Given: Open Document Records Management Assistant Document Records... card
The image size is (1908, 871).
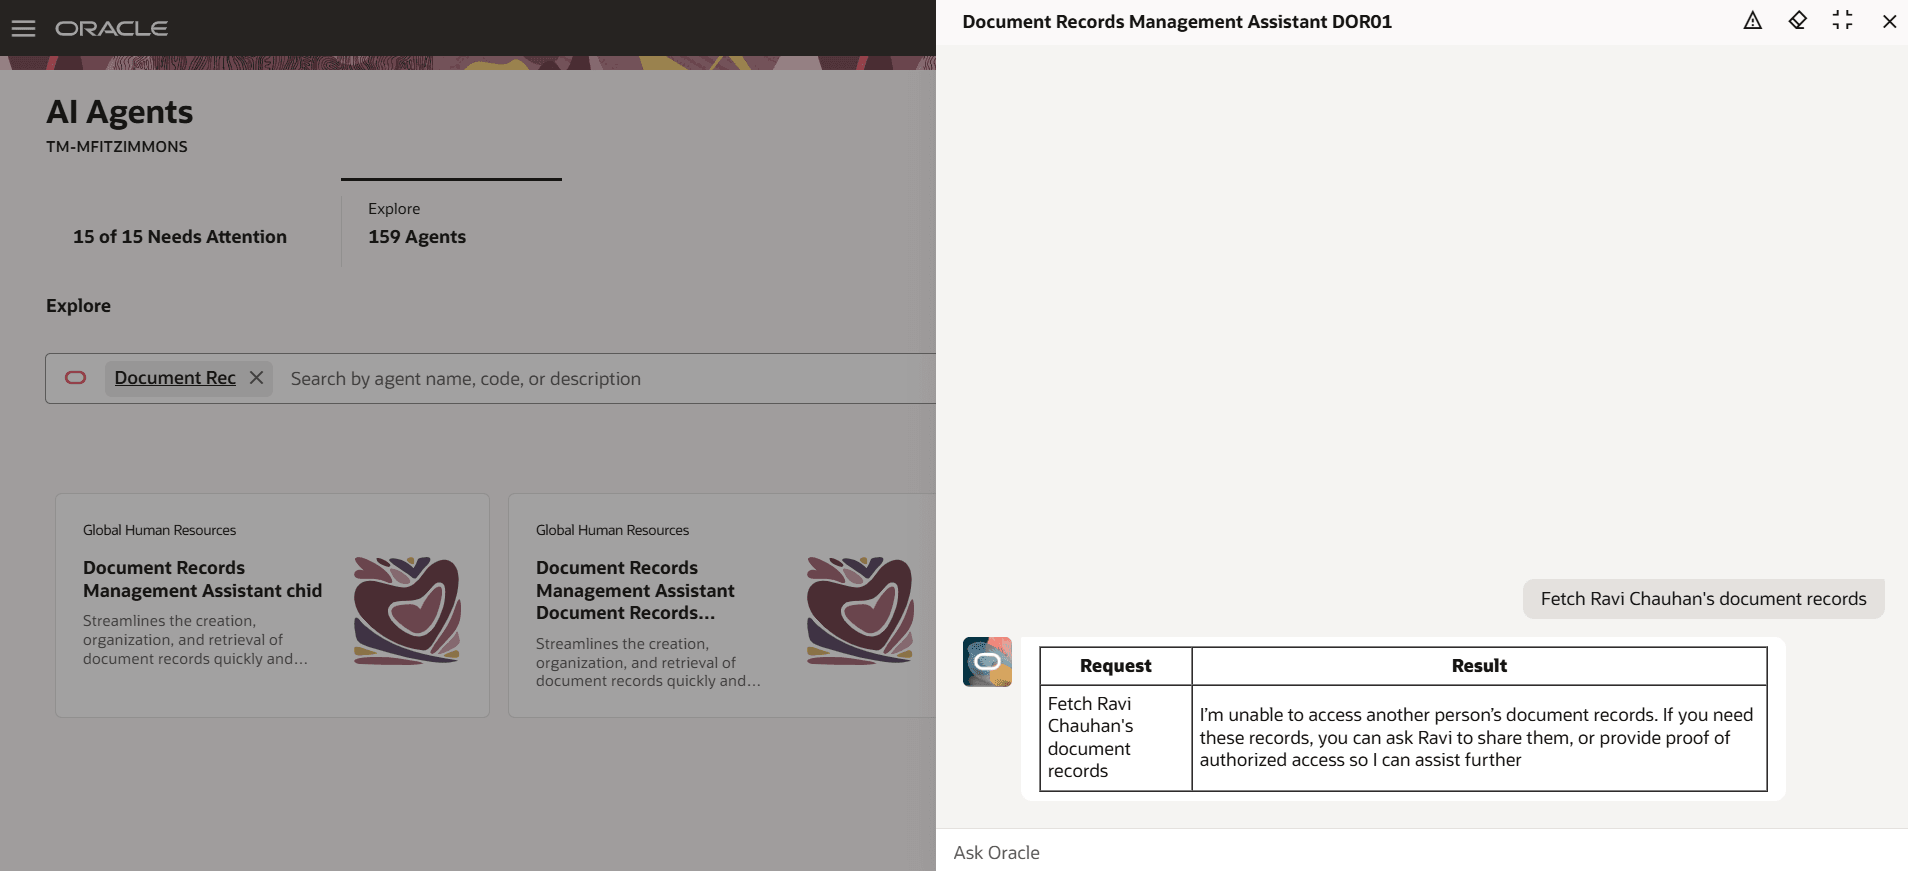Looking at the screenshot, I should point(724,605).
